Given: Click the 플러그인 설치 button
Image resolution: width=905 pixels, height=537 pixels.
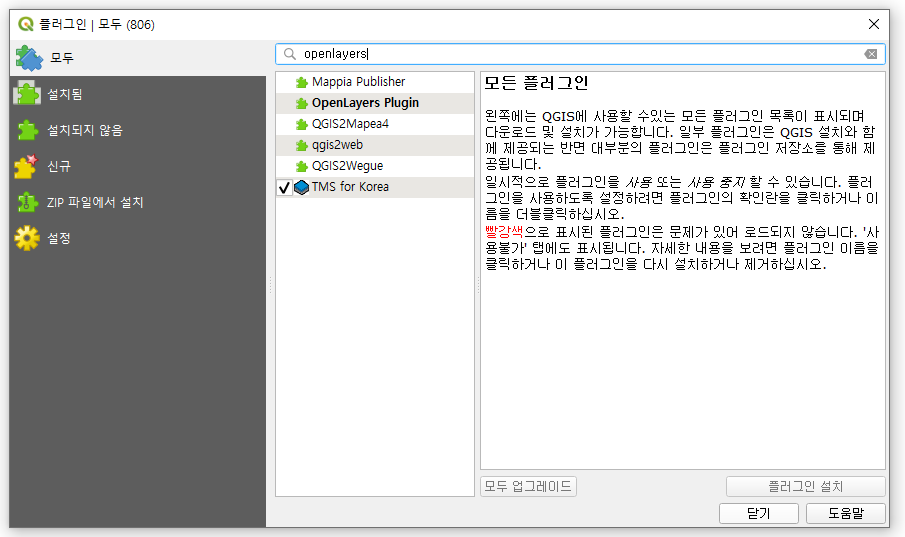Looking at the screenshot, I should tap(806, 486).
